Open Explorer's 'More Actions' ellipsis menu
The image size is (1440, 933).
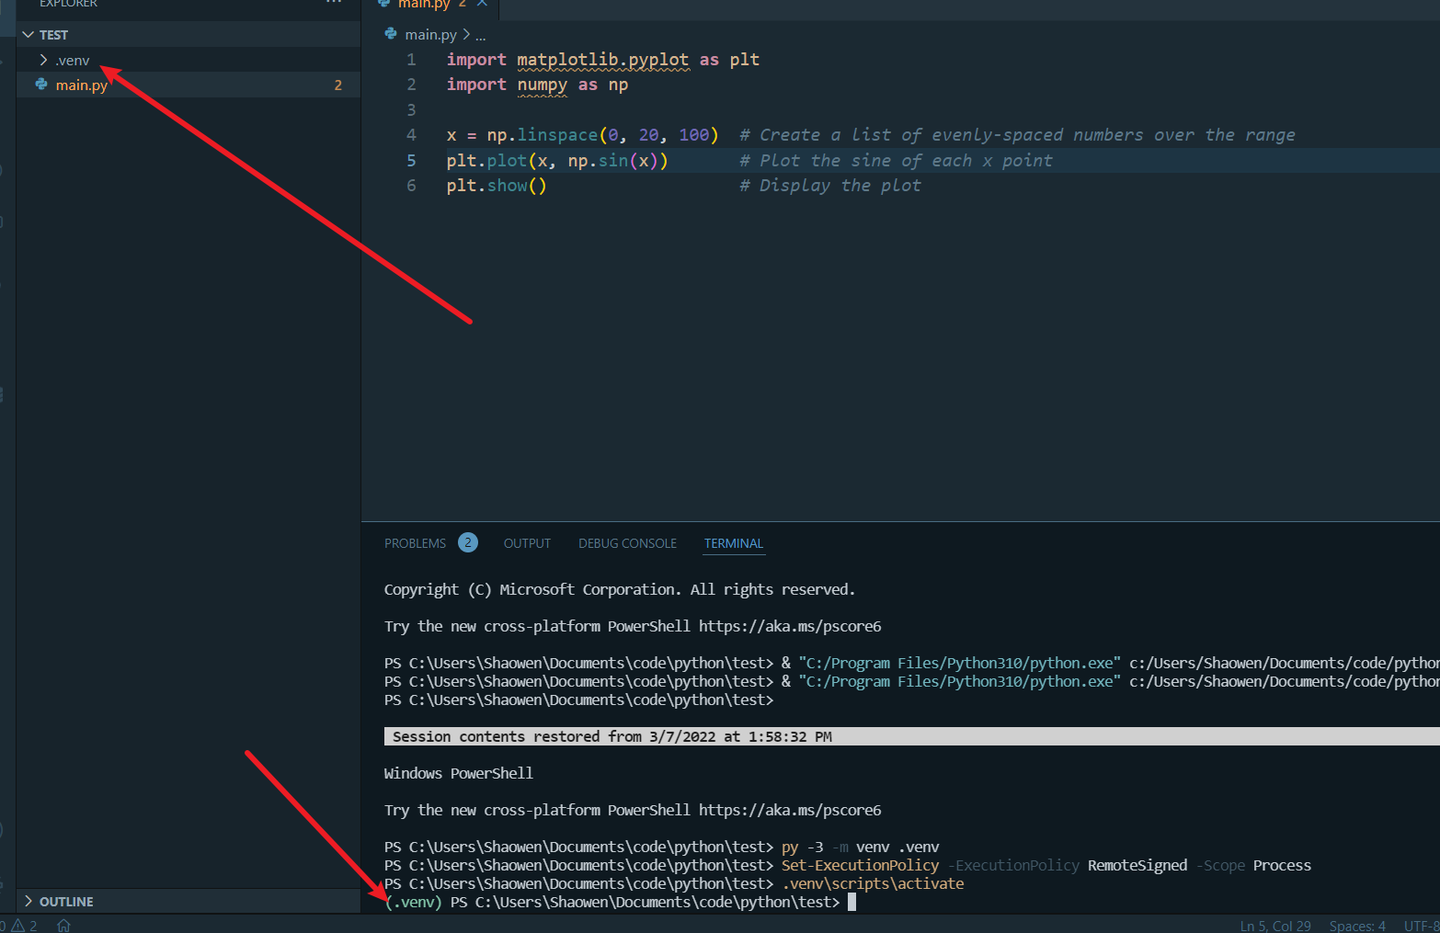click(x=333, y=3)
